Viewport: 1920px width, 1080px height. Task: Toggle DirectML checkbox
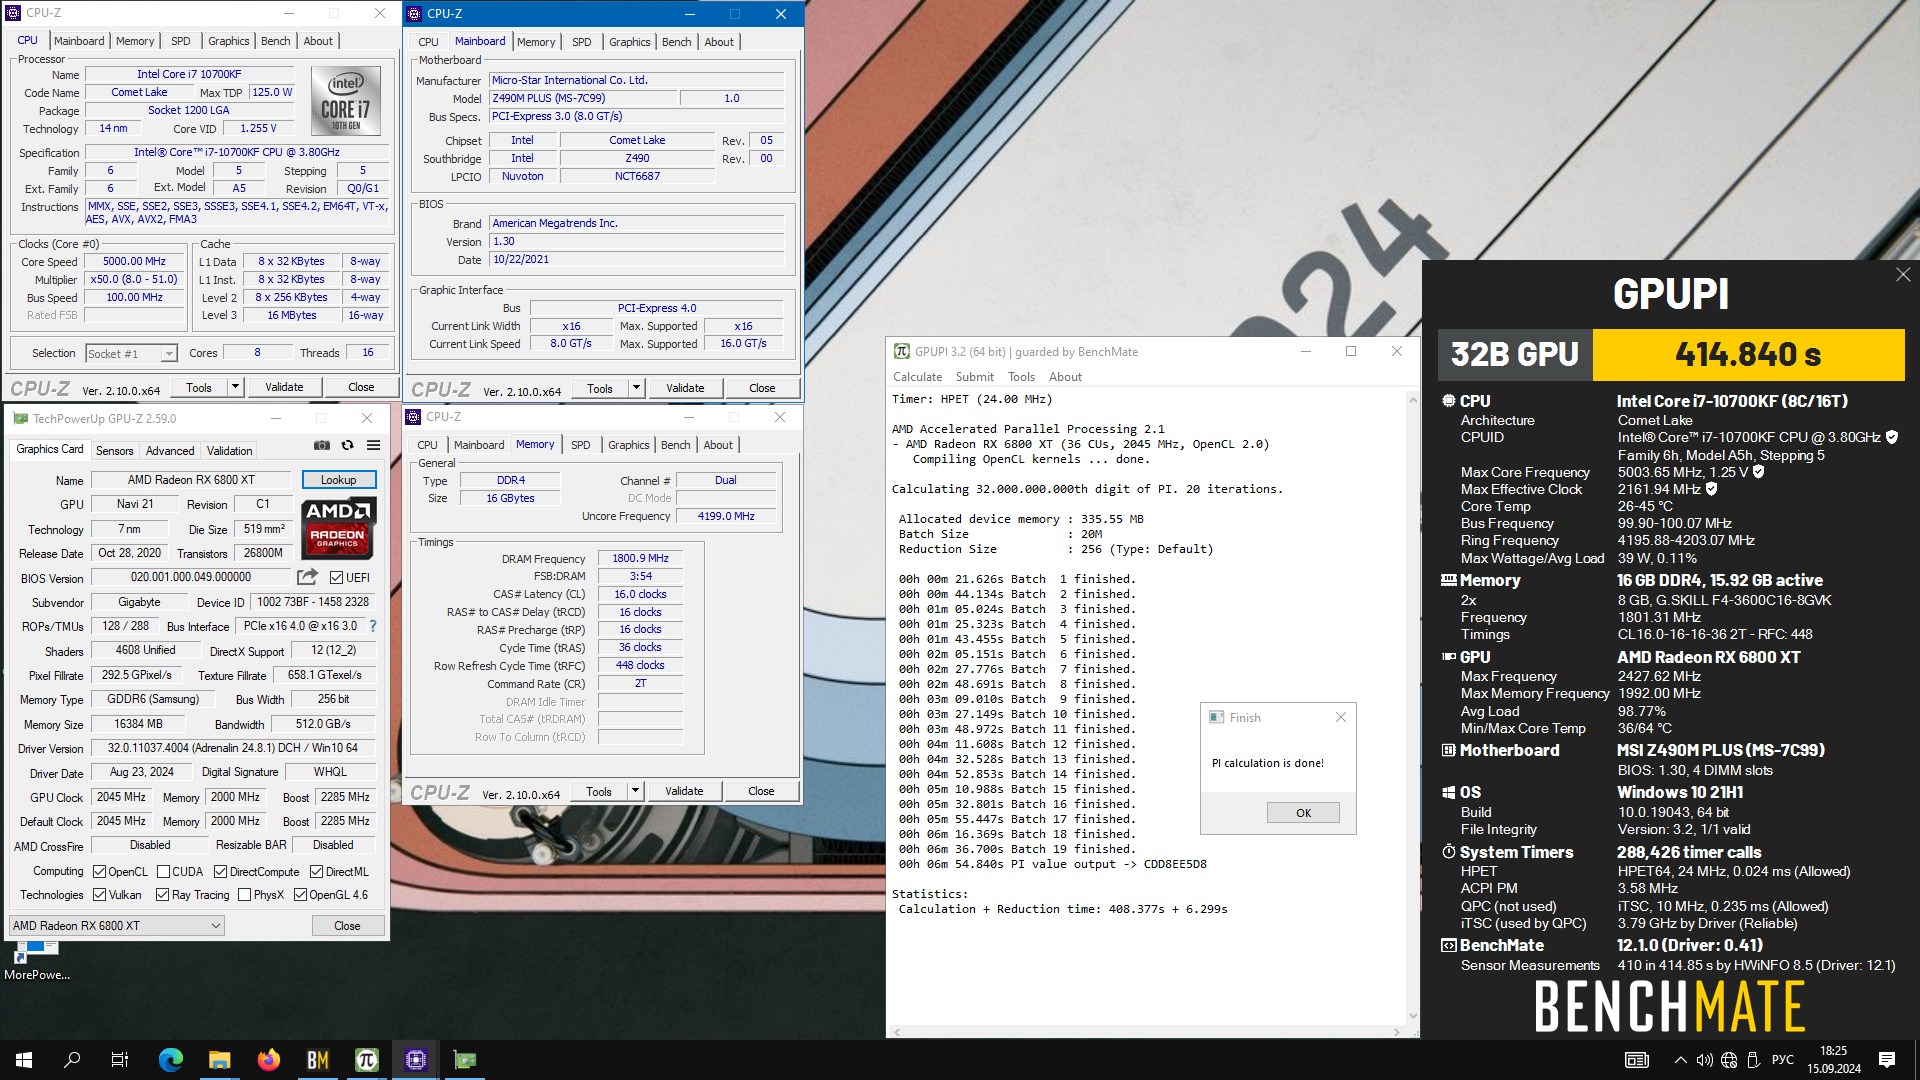(316, 872)
